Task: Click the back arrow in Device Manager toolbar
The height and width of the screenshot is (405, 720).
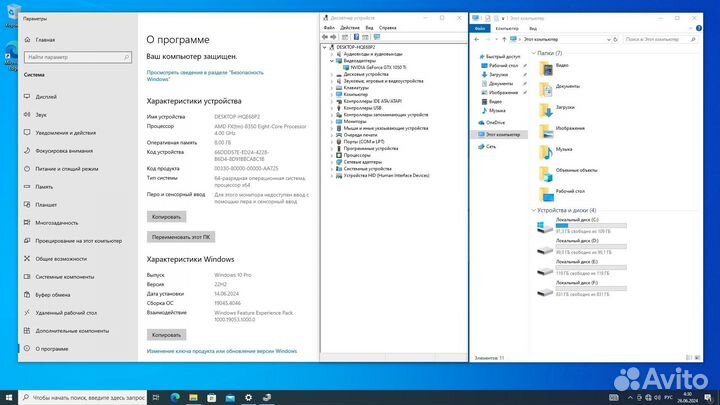Action: [x=325, y=37]
